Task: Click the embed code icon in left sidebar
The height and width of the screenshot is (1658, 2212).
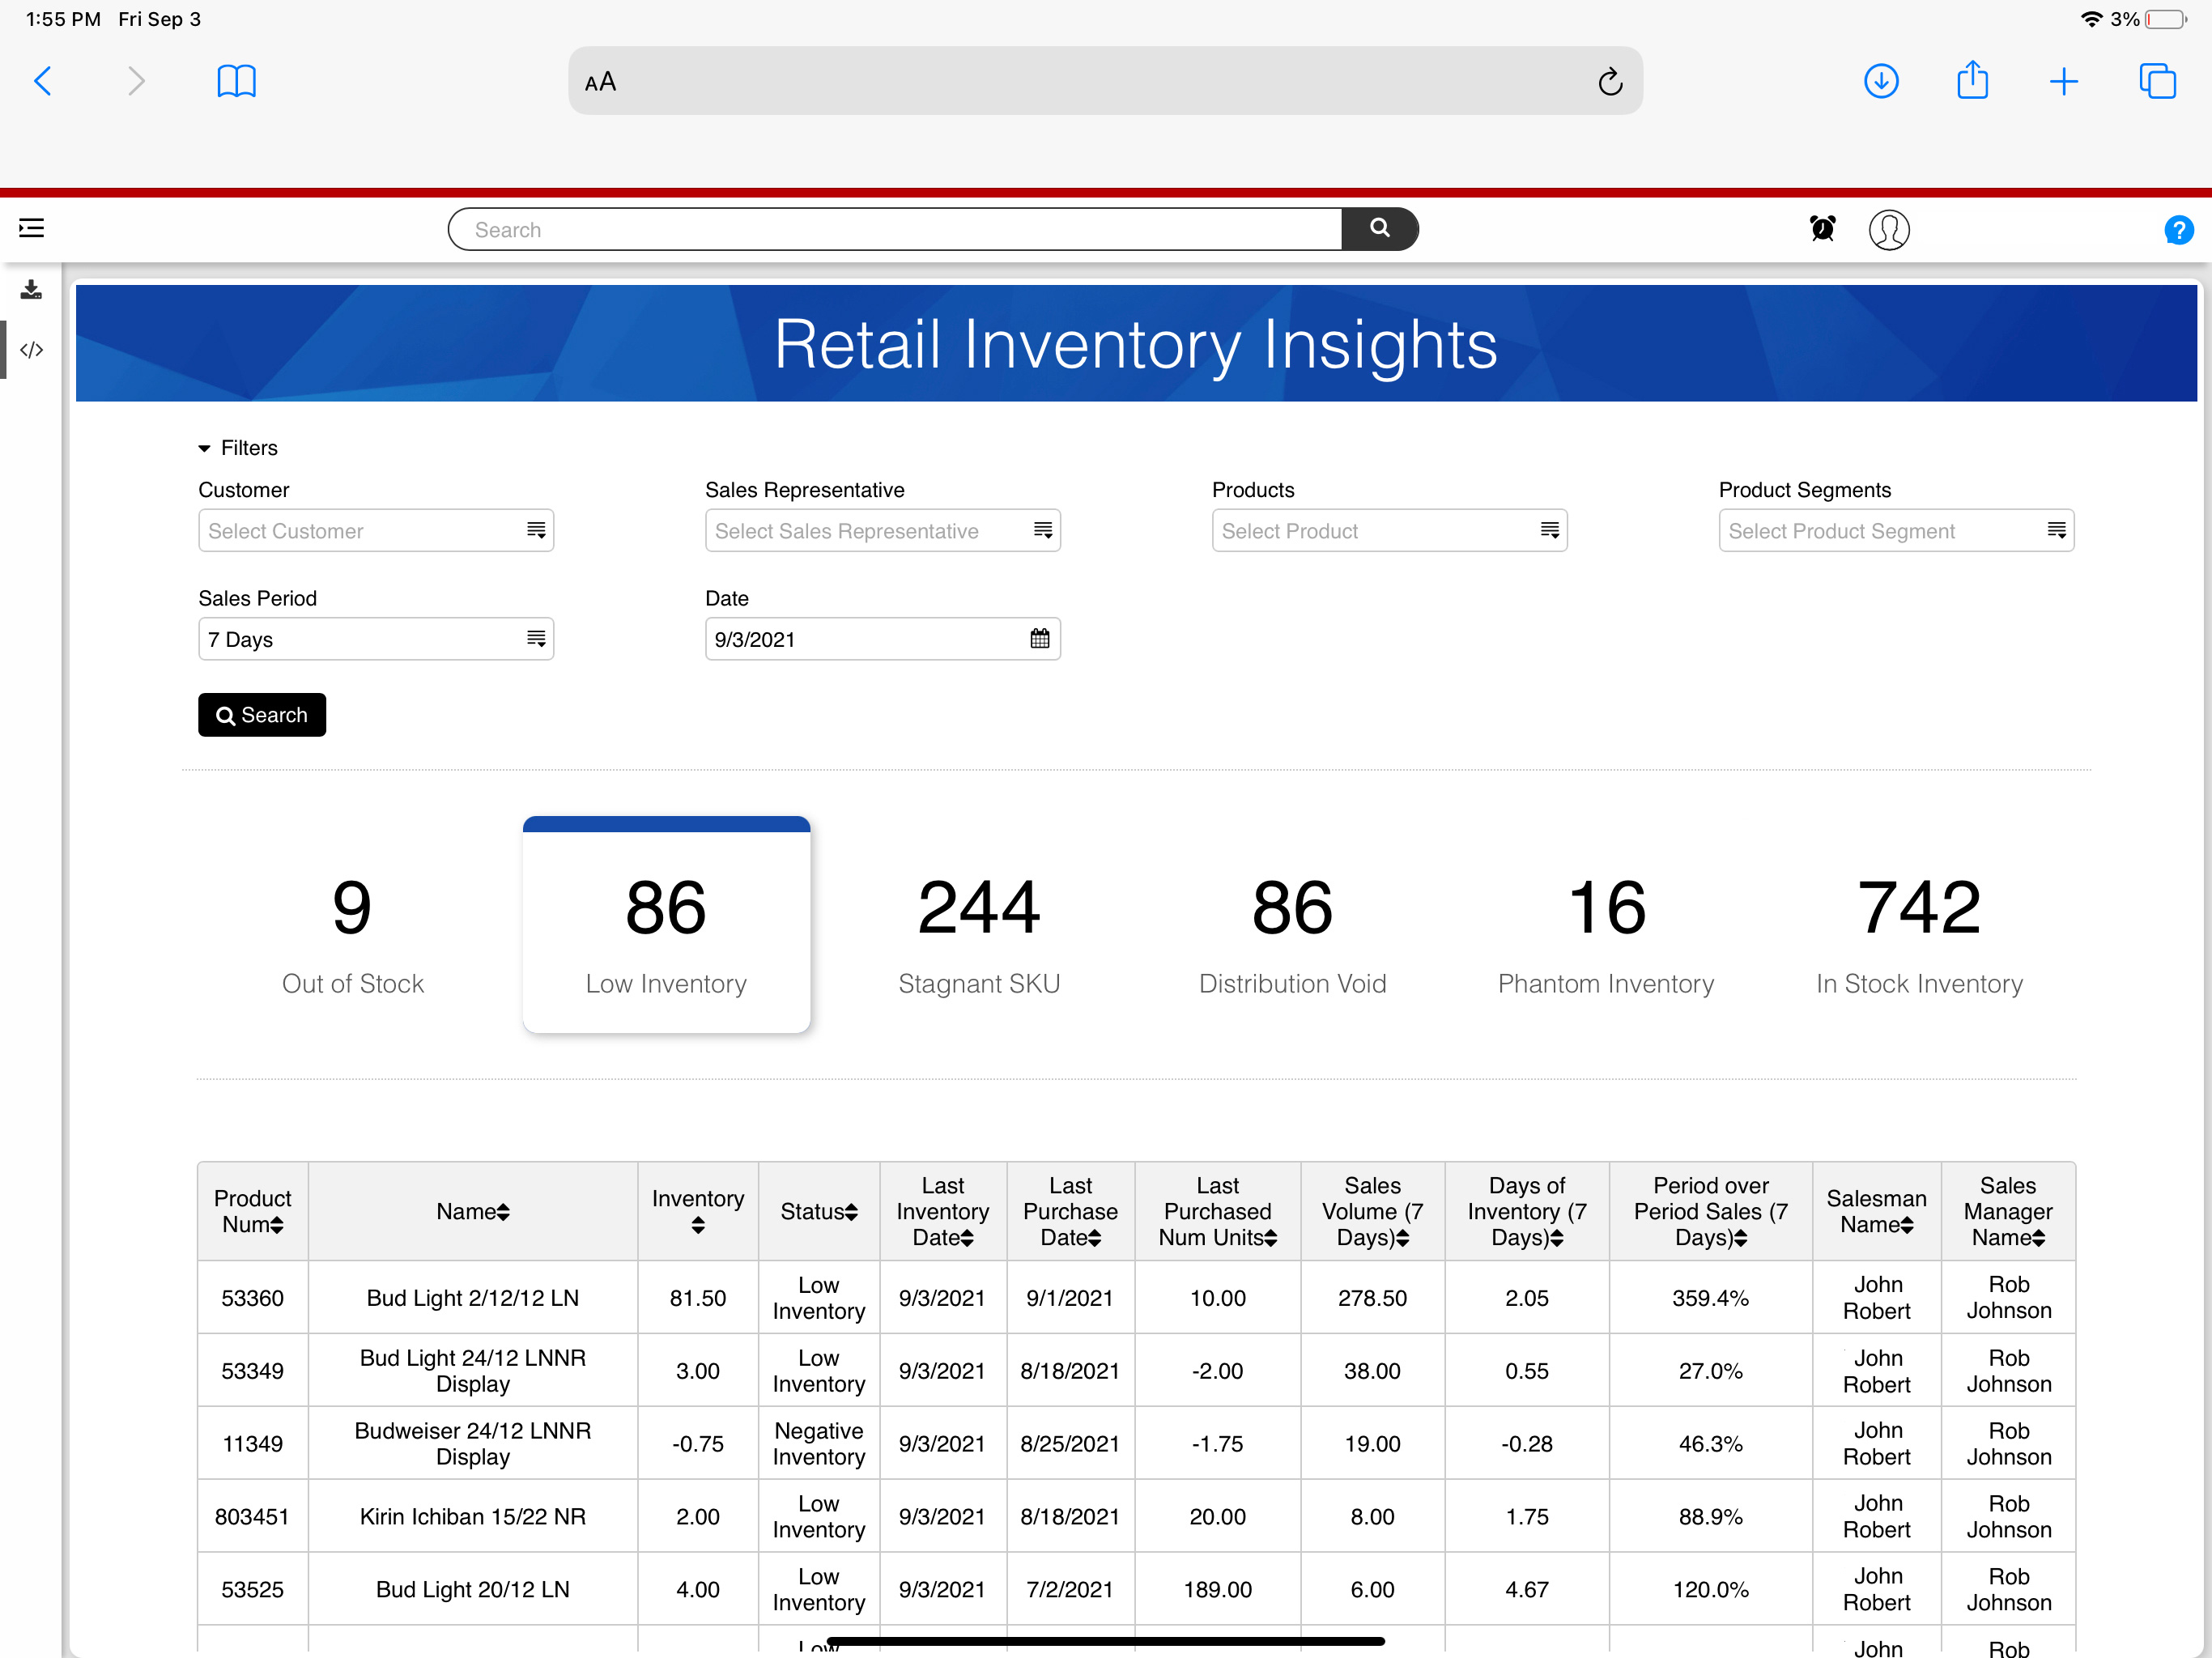Action: [30, 350]
